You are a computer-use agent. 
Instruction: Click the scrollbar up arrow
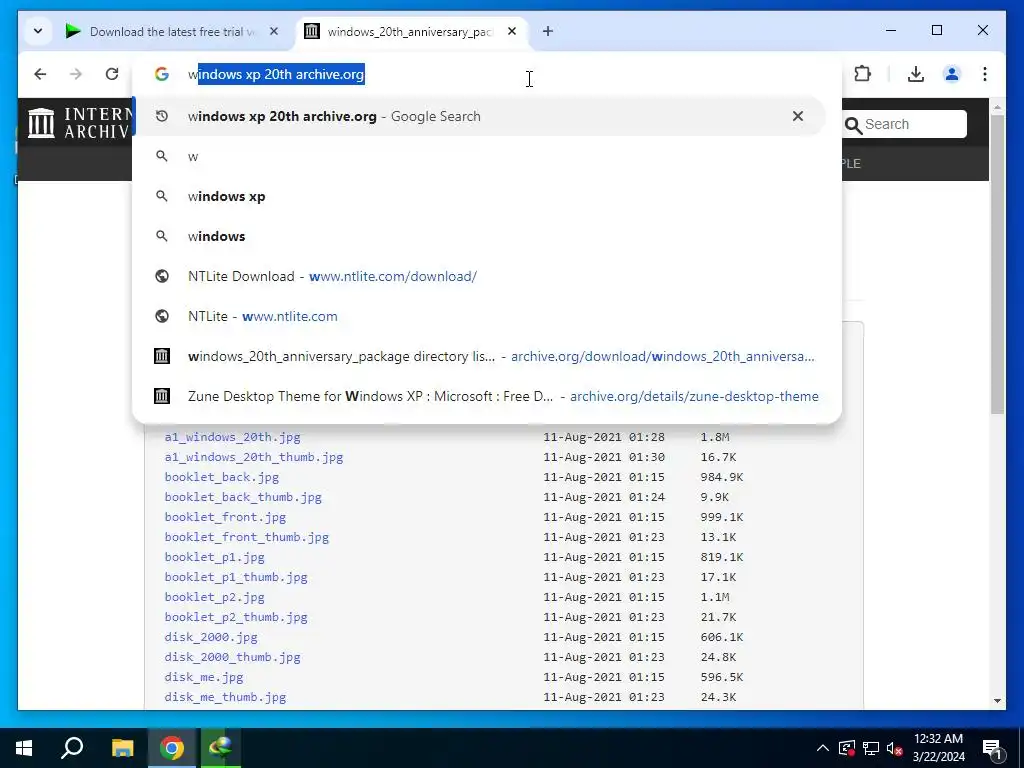tap(997, 106)
